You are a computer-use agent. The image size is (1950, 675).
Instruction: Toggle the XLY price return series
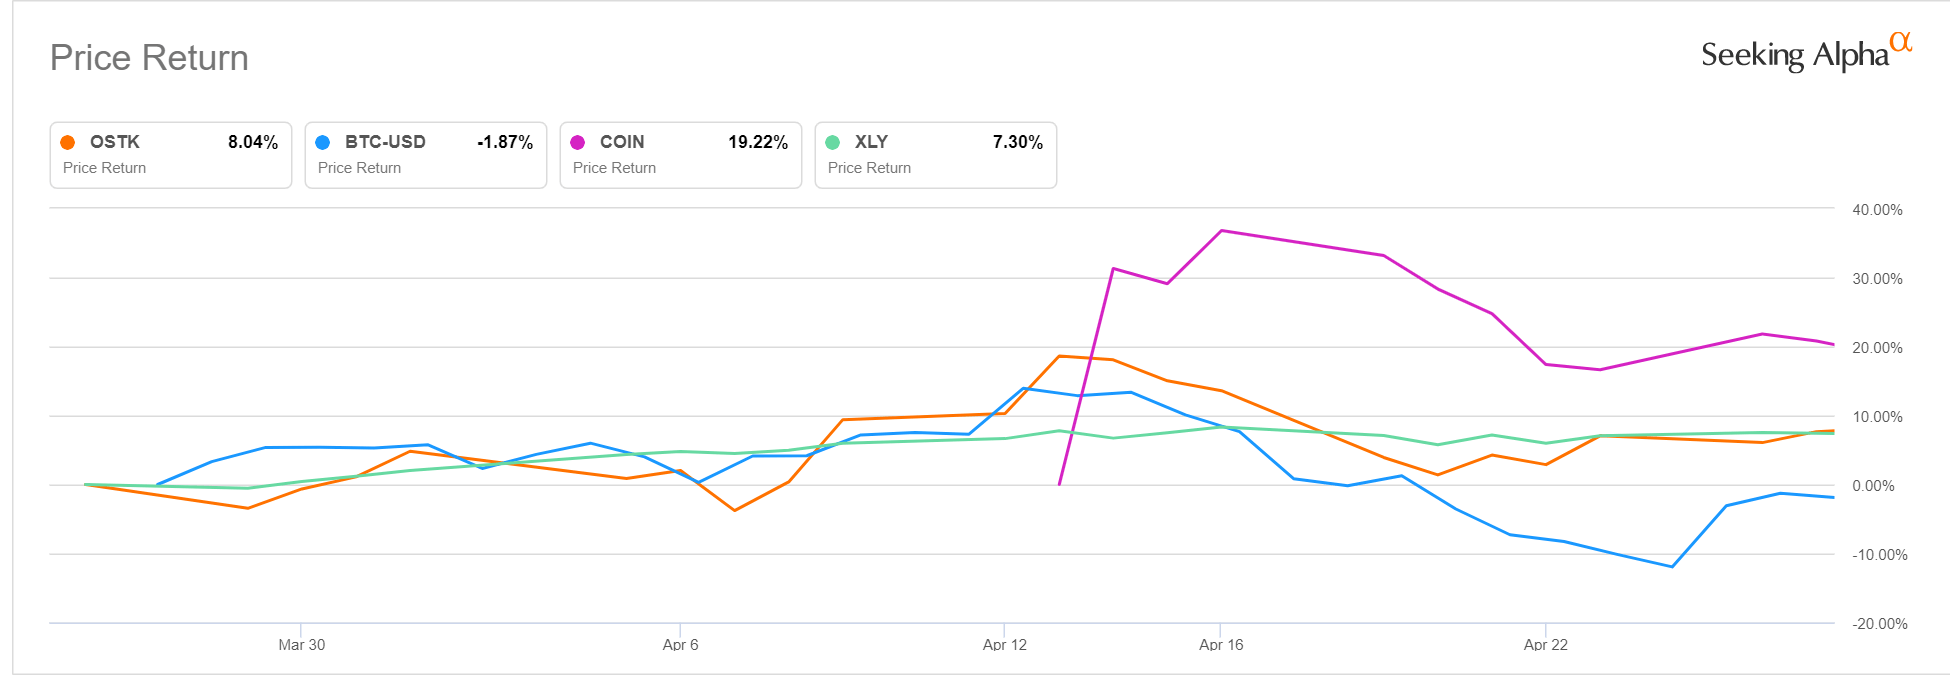point(935,155)
